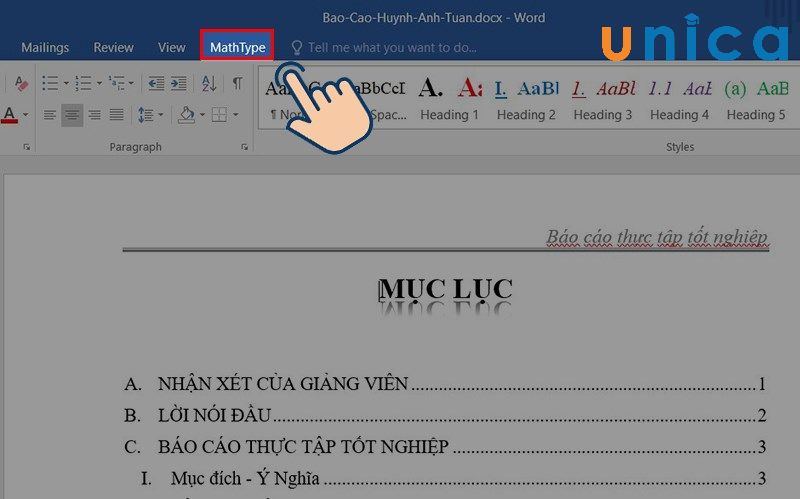Expand the Line Spacing dropdown arrow

tap(161, 115)
